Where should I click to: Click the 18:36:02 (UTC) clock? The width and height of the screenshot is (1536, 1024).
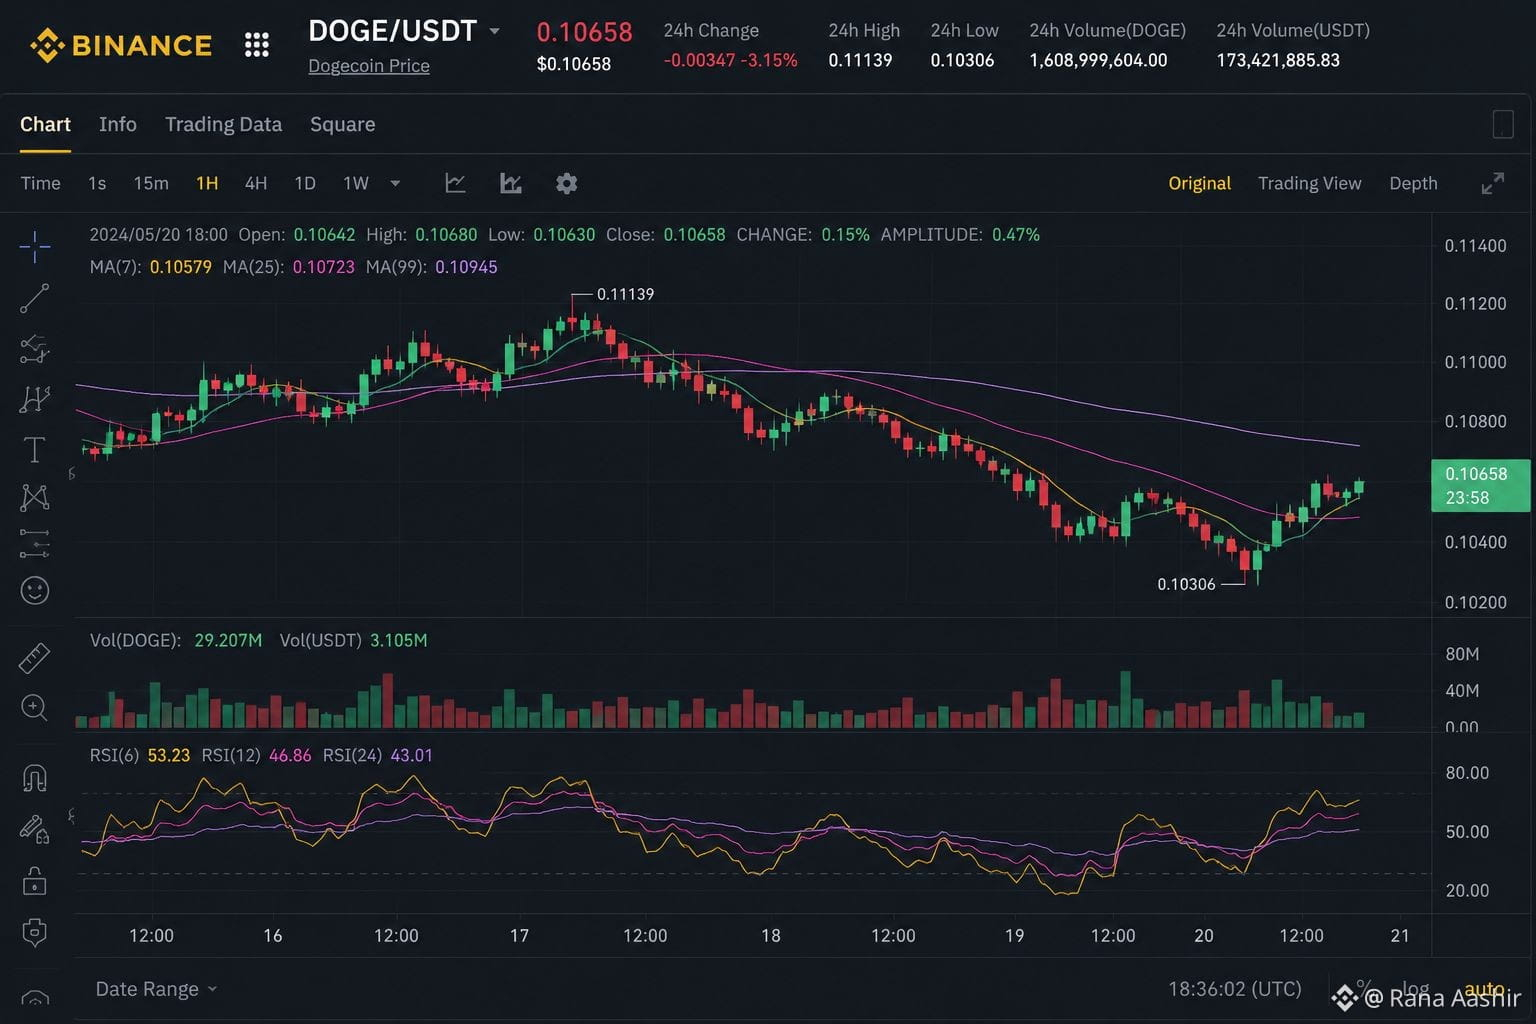tap(1234, 989)
